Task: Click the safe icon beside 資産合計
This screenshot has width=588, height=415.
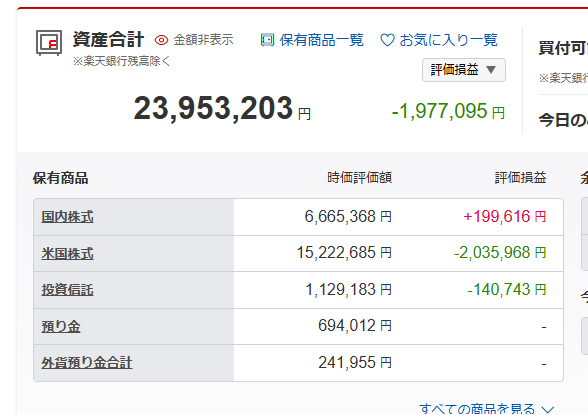Action: click(x=49, y=43)
